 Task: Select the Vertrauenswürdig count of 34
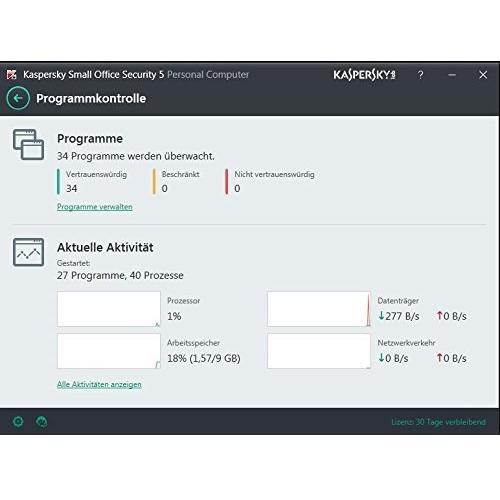pos(72,188)
